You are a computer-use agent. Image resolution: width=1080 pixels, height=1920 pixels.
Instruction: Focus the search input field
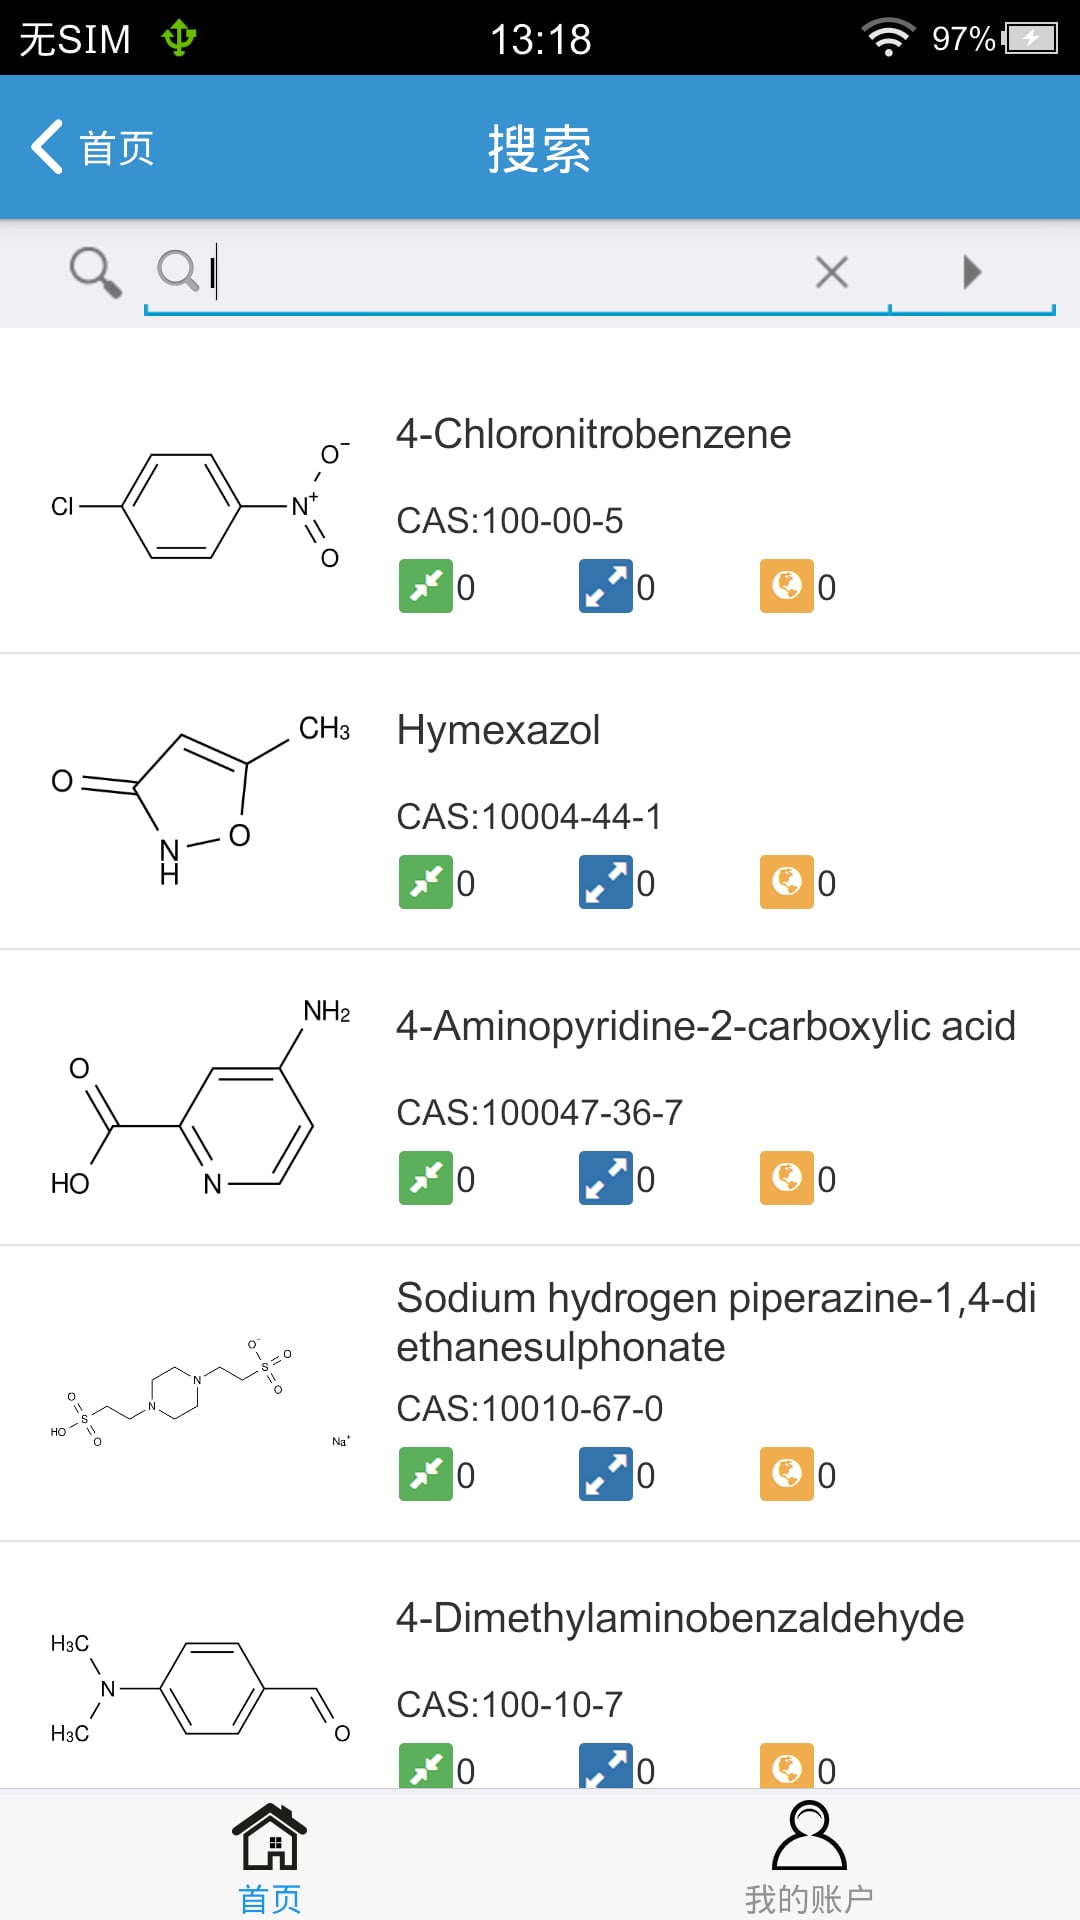point(500,272)
